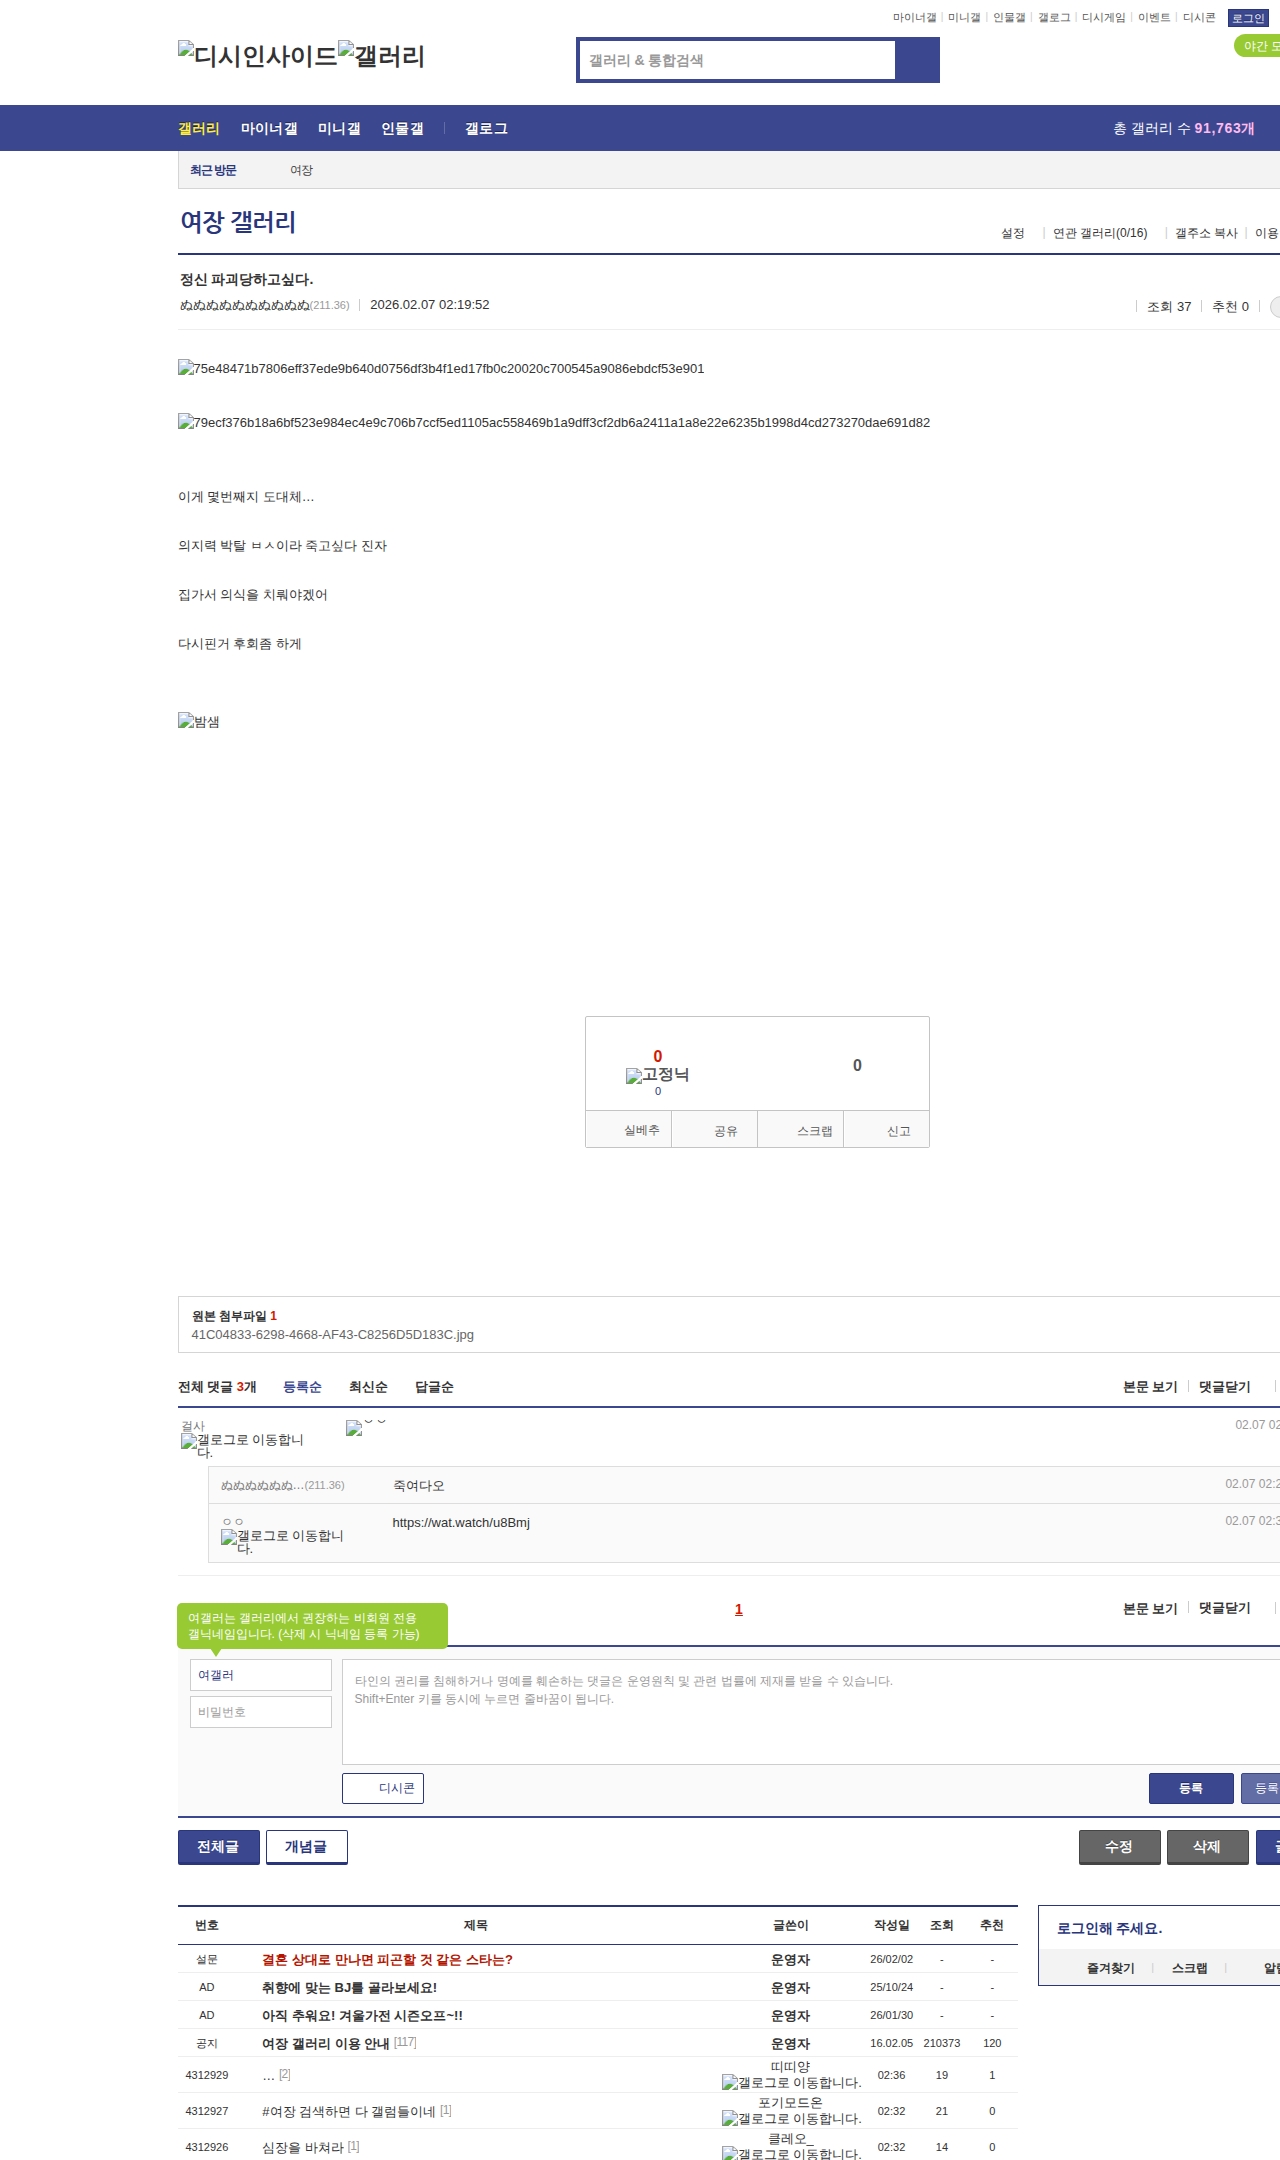Click the 수정 edit button
1280x2160 pixels.
(1120, 1847)
